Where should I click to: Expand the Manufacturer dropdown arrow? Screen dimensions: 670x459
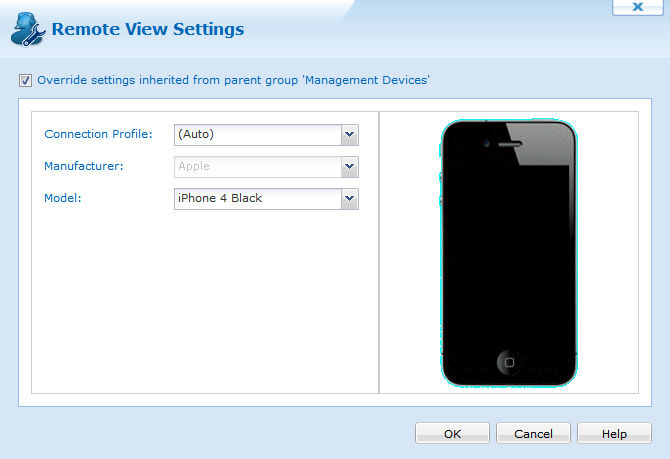click(350, 167)
